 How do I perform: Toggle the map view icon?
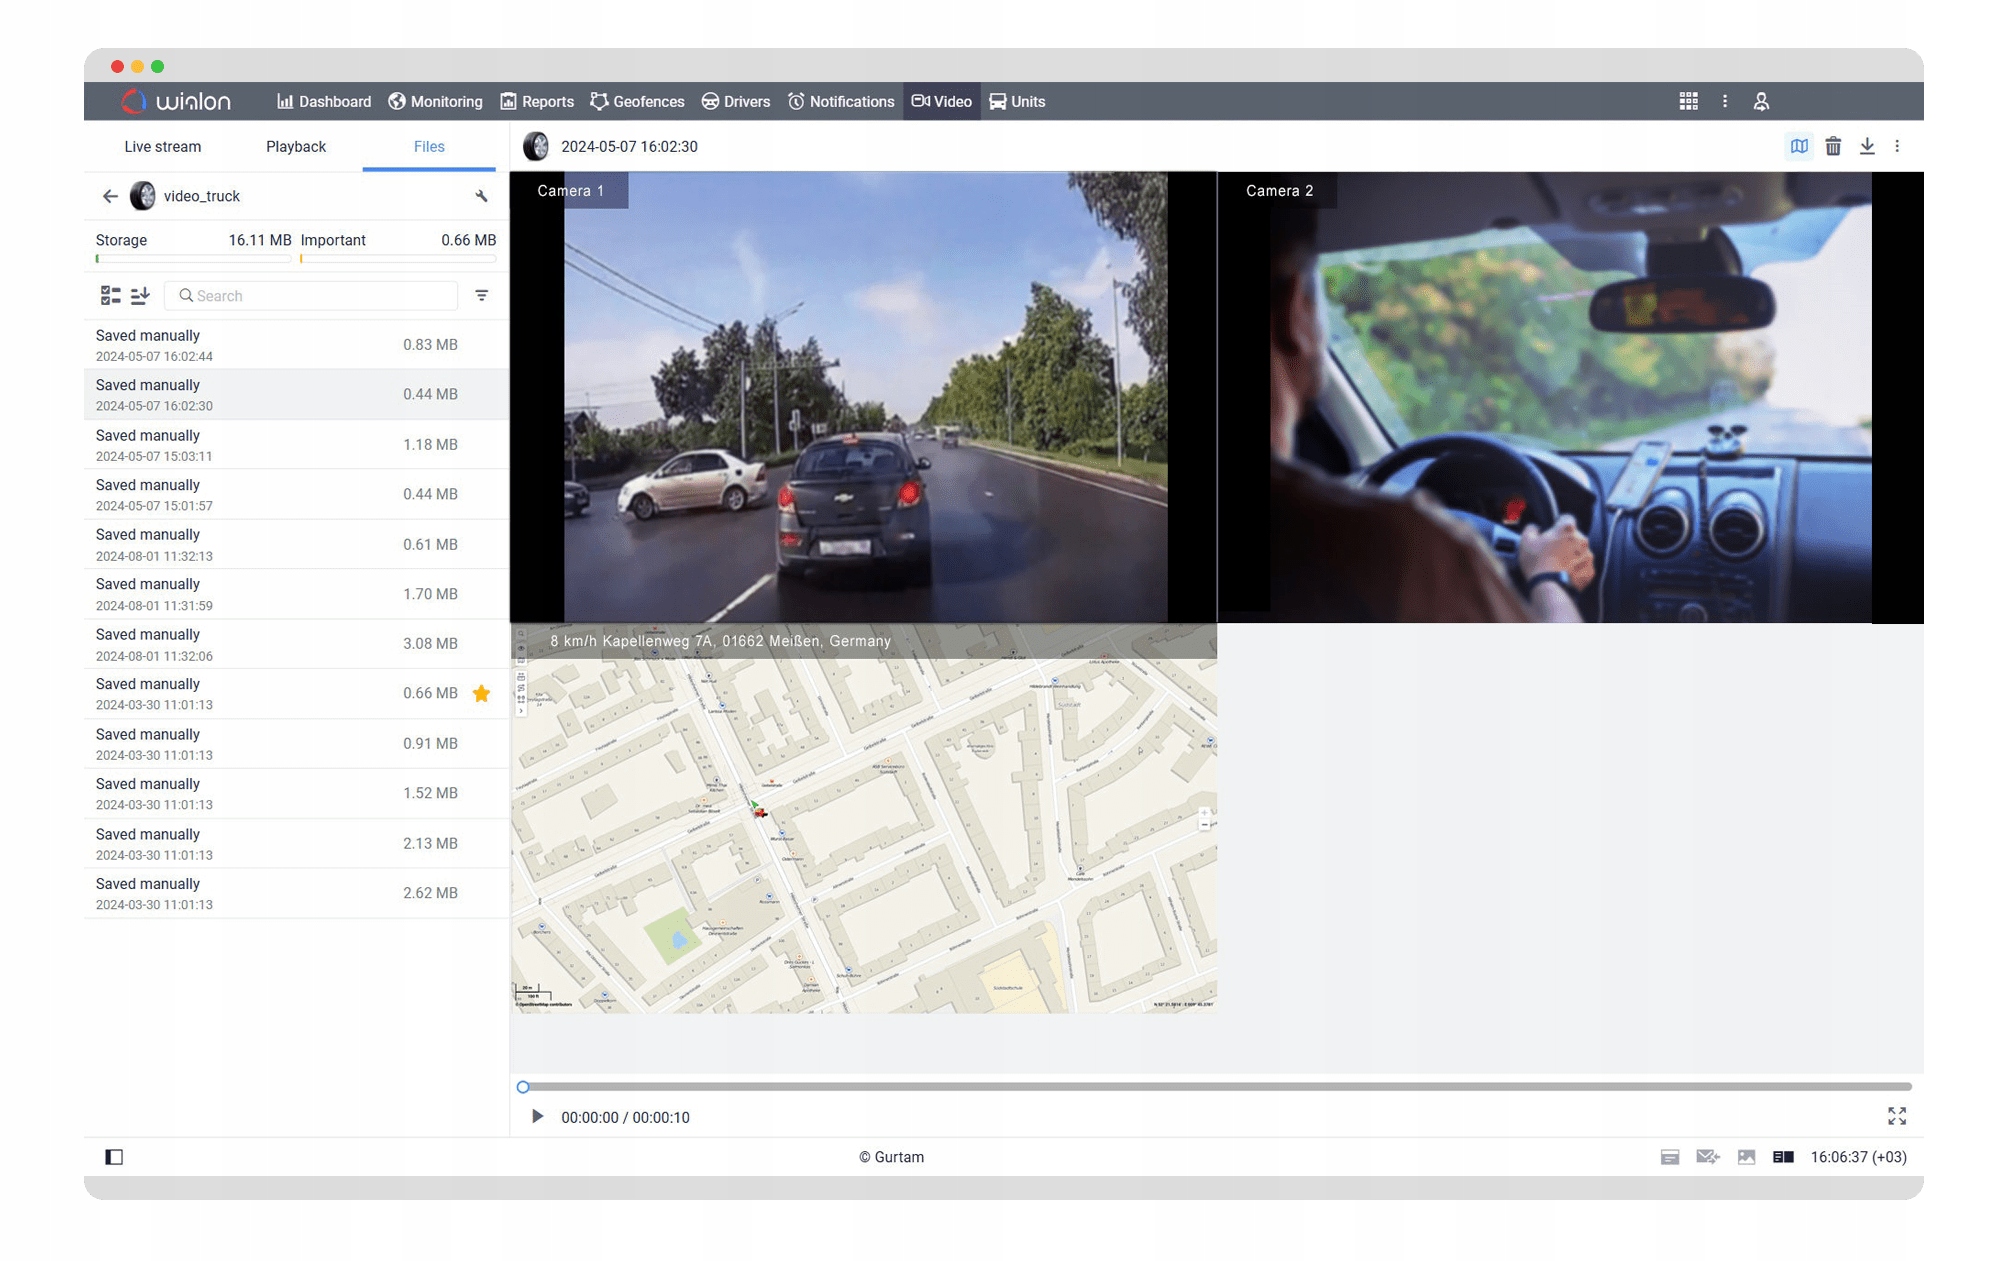click(1798, 147)
